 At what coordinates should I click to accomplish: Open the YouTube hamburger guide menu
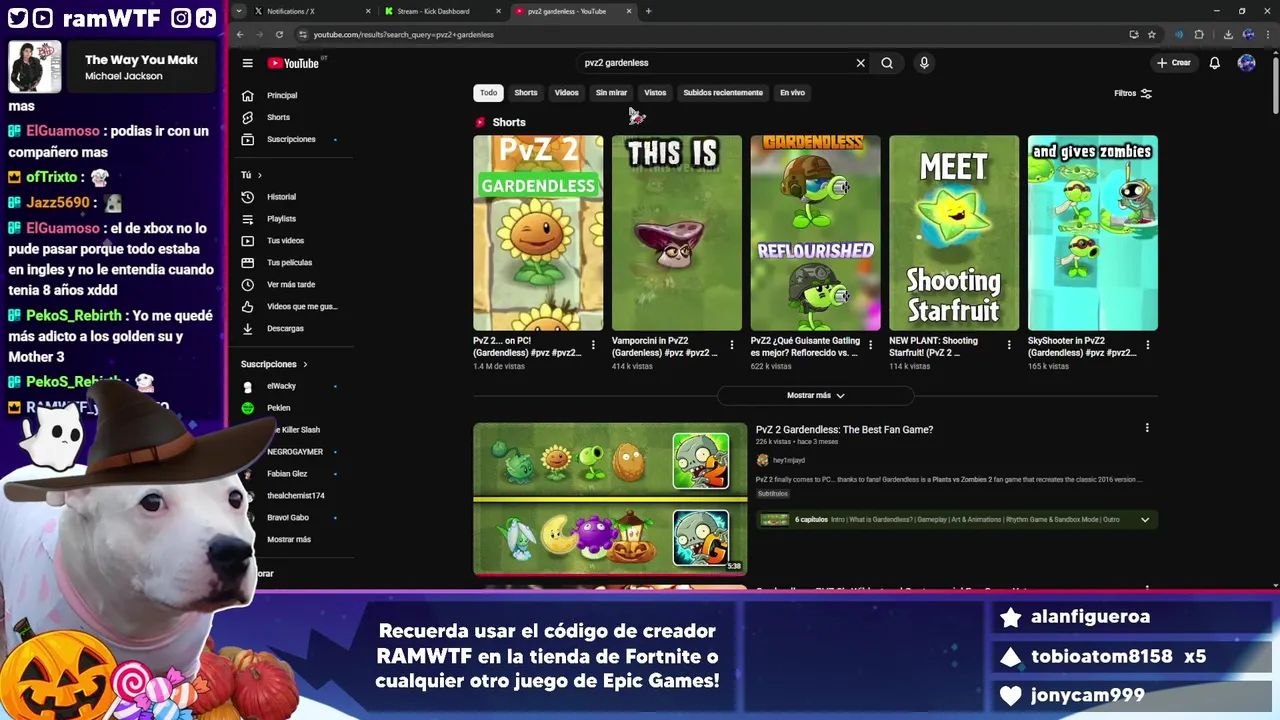[247, 63]
